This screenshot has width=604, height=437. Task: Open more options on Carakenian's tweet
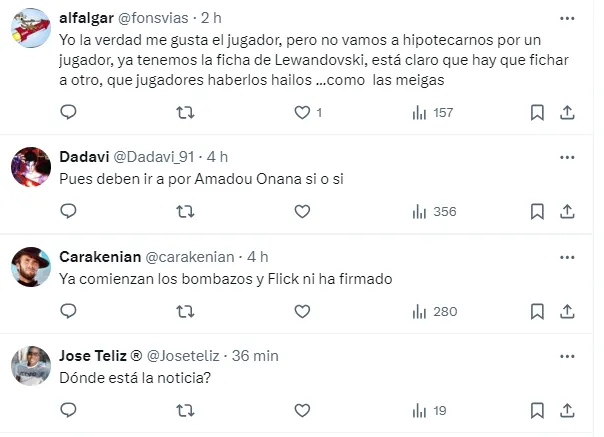pos(567,256)
